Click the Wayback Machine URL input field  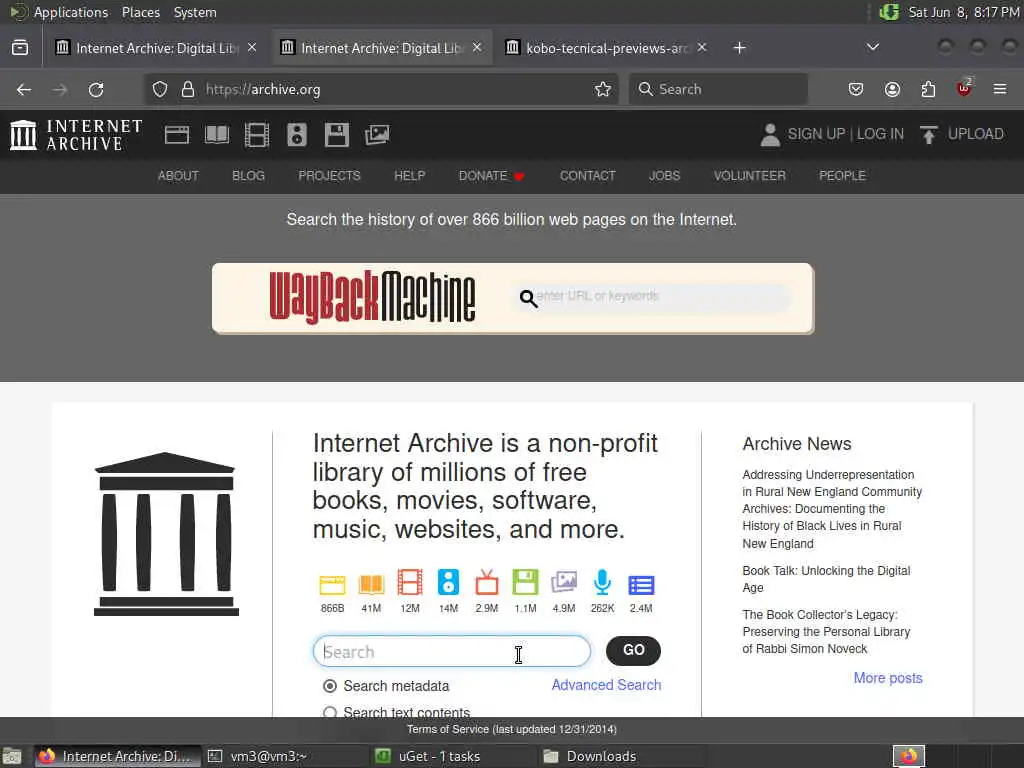tap(653, 297)
